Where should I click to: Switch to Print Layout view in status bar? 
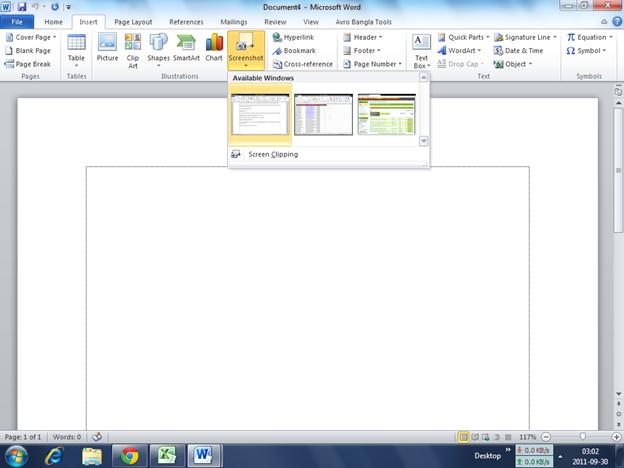(x=464, y=437)
